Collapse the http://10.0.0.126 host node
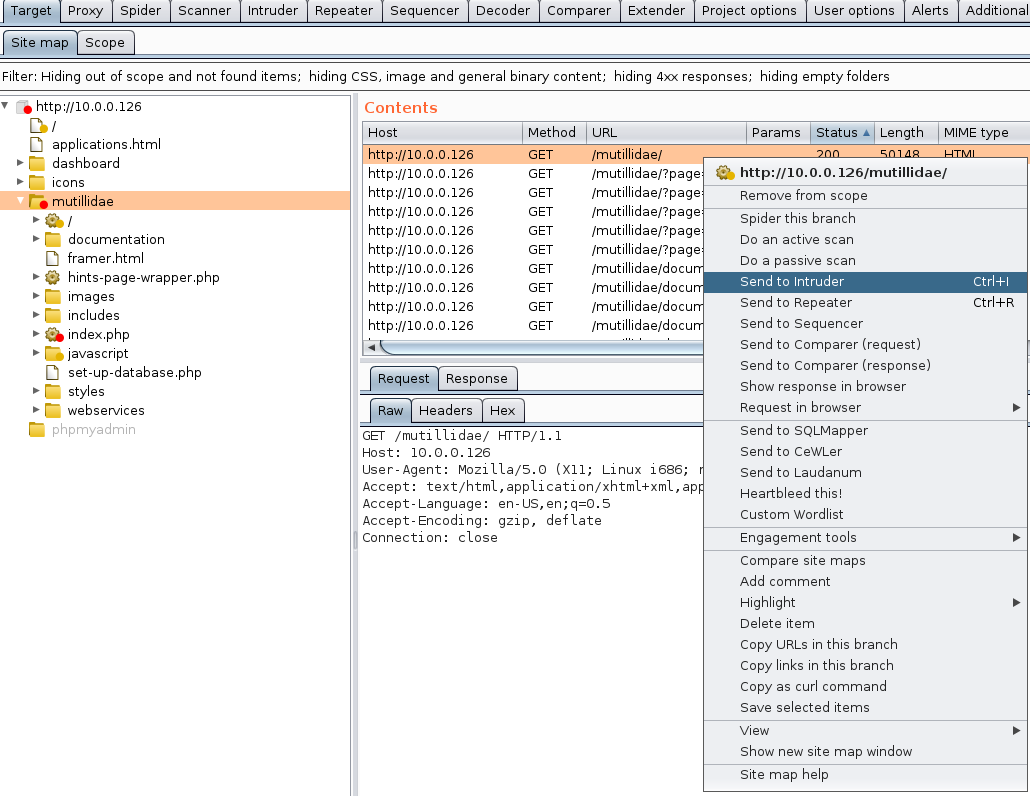 coord(5,105)
